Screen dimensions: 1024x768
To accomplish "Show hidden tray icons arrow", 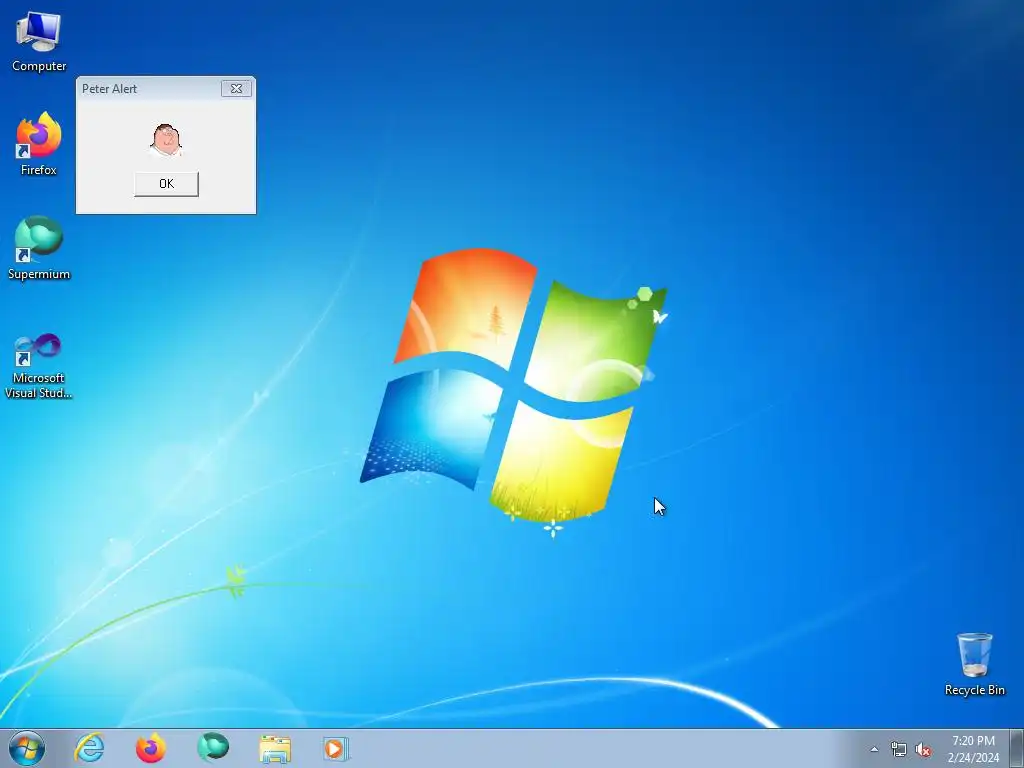I will pyautogui.click(x=874, y=749).
